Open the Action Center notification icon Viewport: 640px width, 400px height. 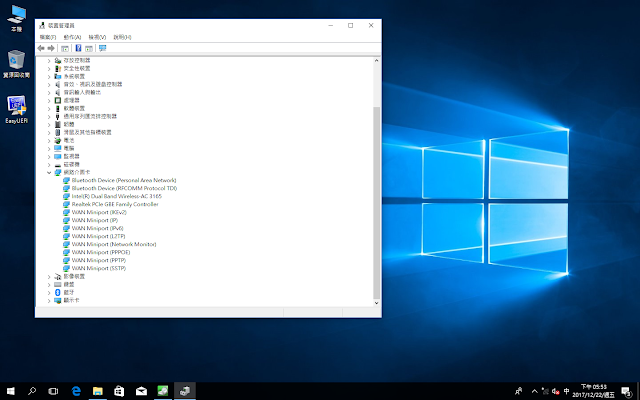(x=627, y=391)
